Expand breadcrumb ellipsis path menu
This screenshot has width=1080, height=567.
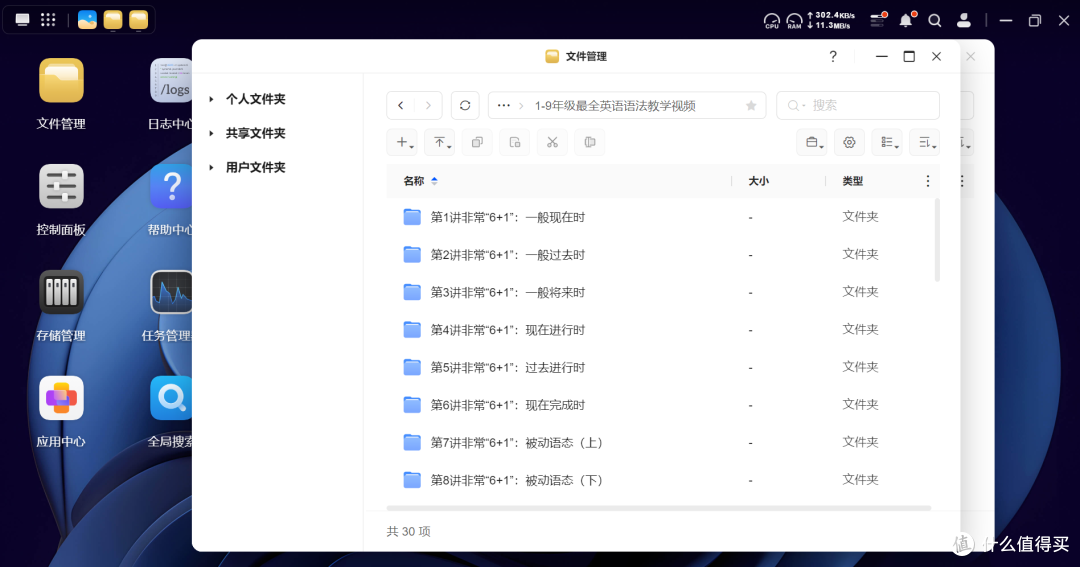[503, 105]
